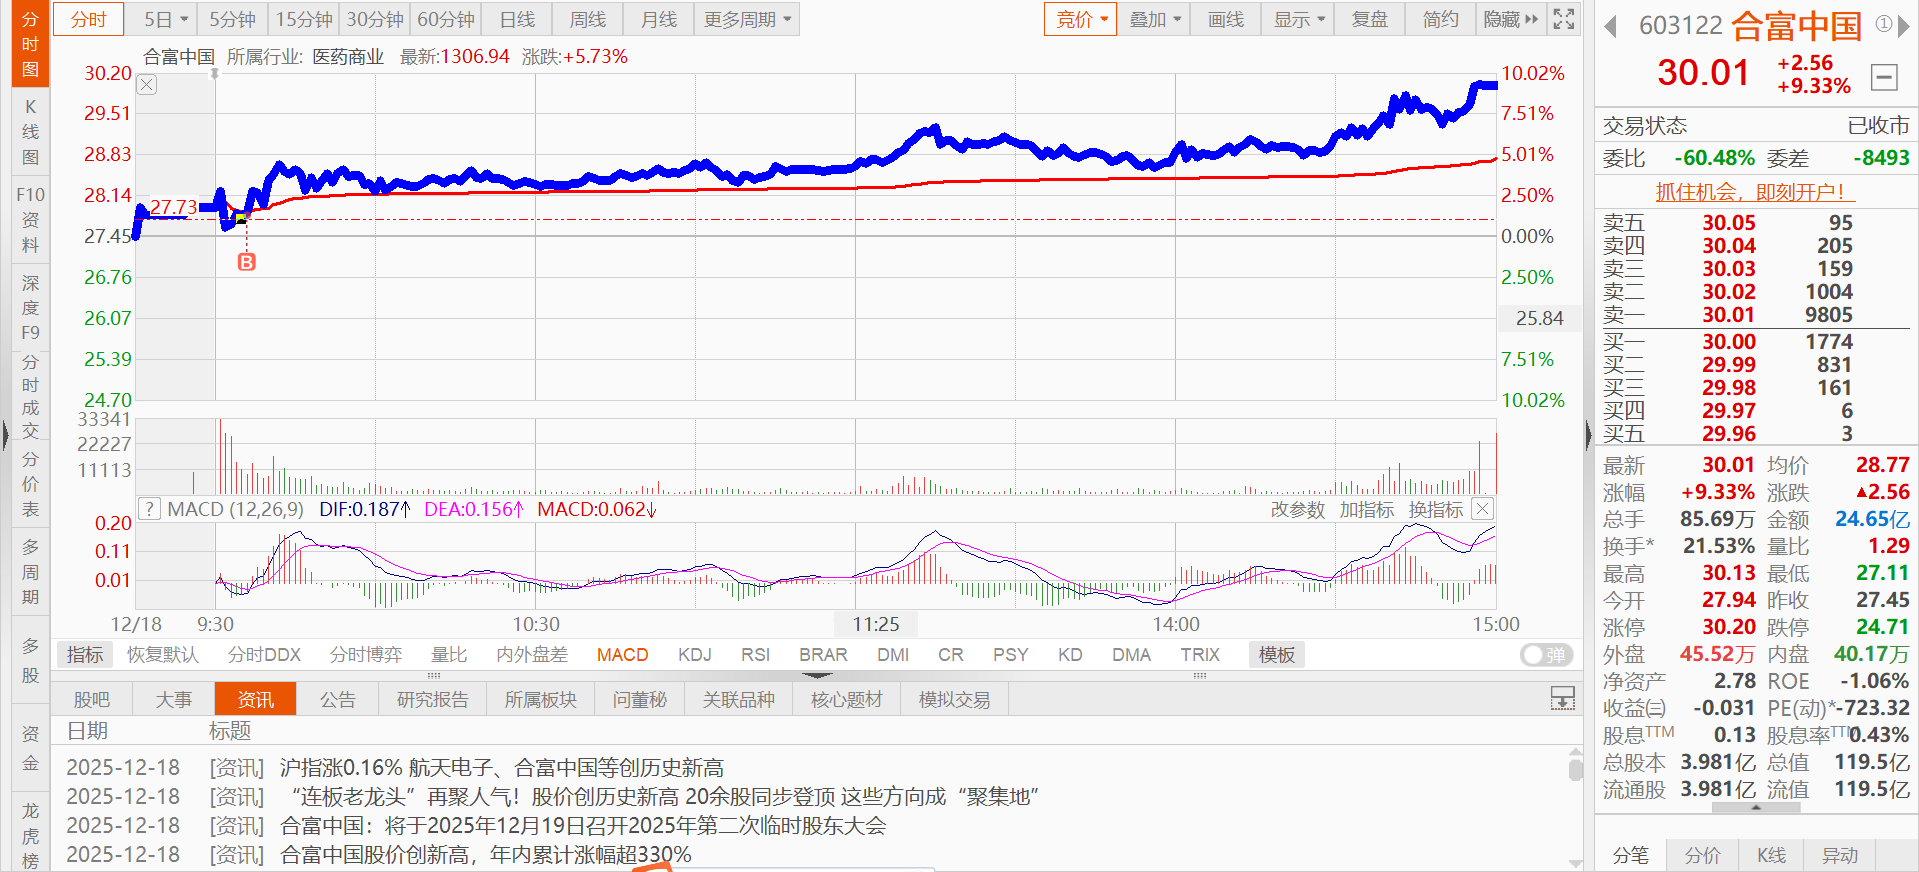Screen dimensions: 1919x872
Task: Switch to 60分钟 period
Action: 446,19
